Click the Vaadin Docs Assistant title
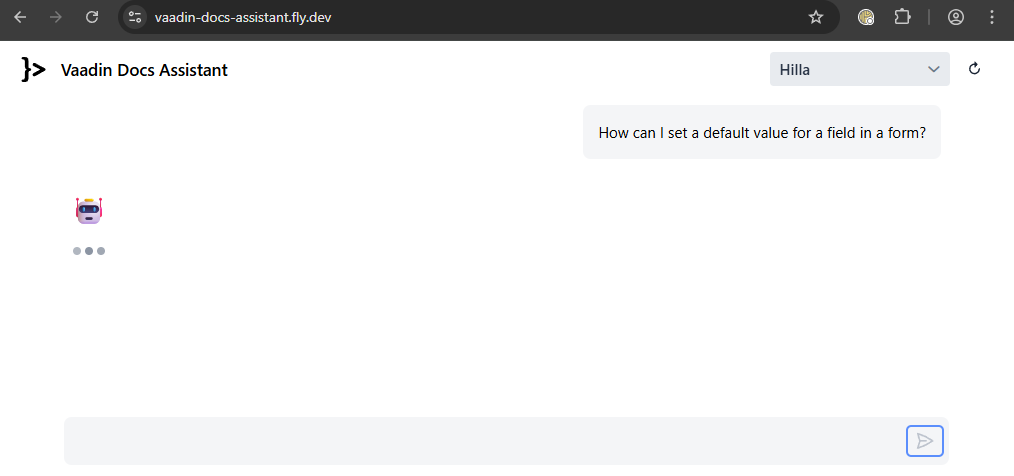This screenshot has width=1014, height=476. (x=144, y=70)
